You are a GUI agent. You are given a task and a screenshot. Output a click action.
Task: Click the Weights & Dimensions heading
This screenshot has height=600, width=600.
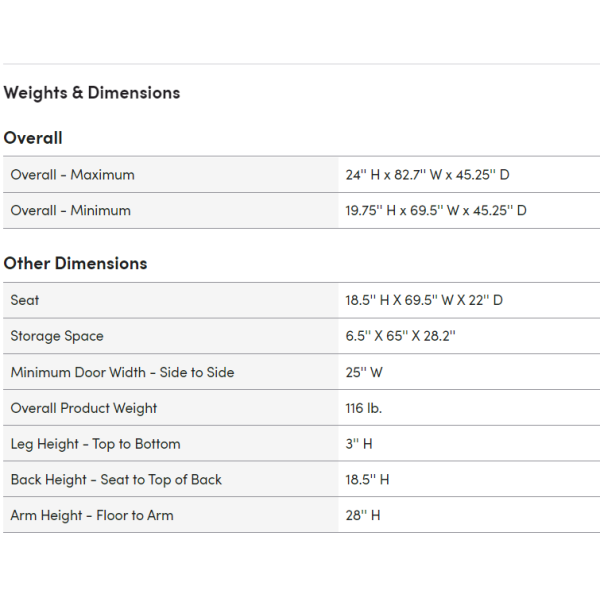pos(92,93)
